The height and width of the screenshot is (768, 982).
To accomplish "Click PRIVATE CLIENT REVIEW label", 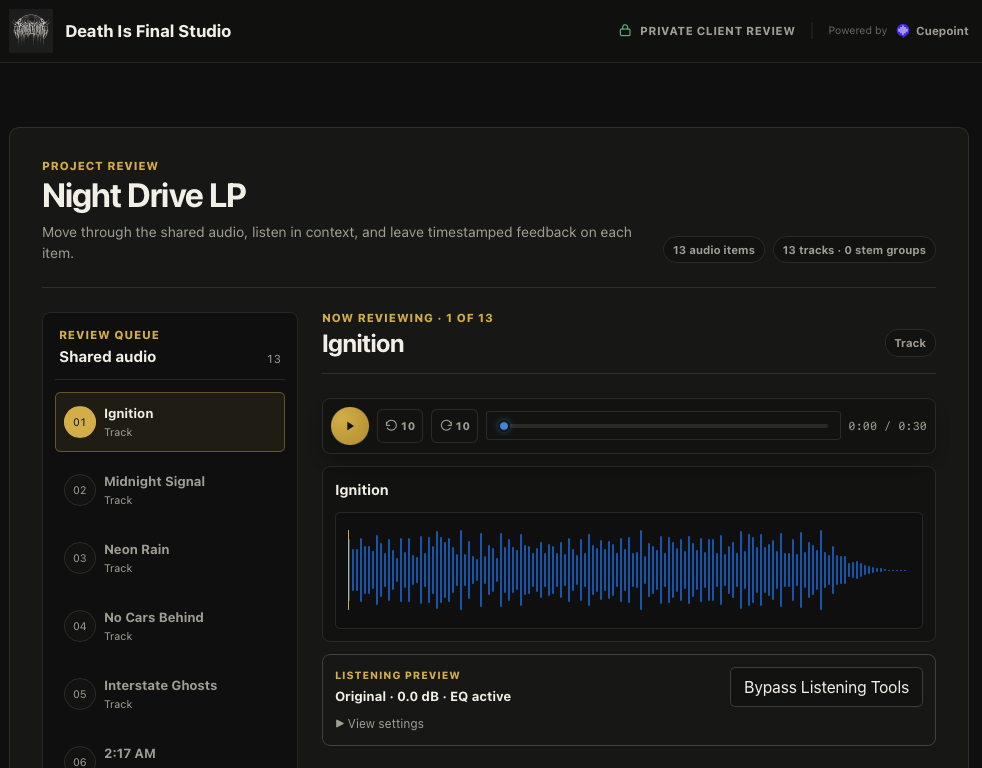I will (717, 31).
